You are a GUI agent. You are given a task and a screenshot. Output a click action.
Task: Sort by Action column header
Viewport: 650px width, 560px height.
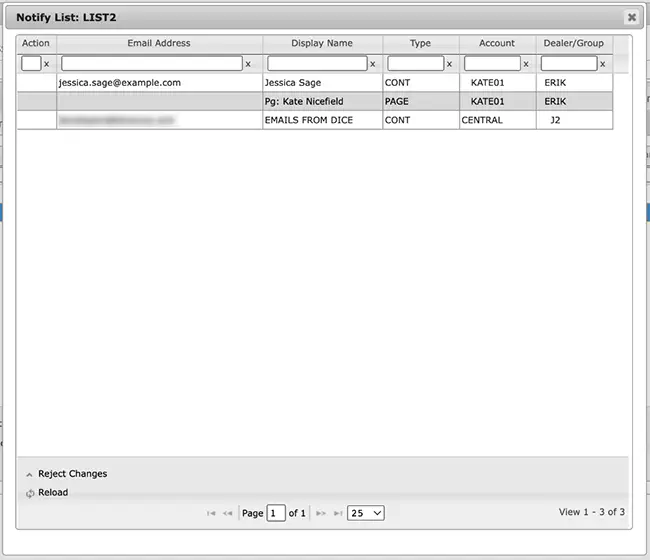(36, 44)
